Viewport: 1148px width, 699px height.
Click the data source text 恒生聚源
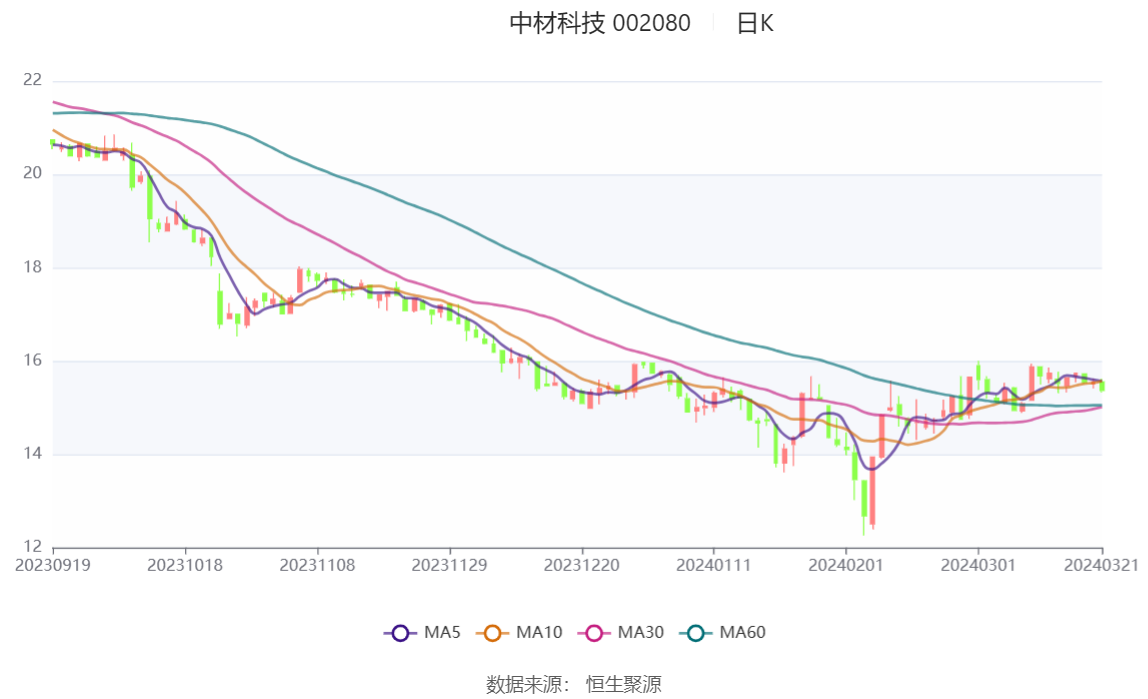click(624, 684)
